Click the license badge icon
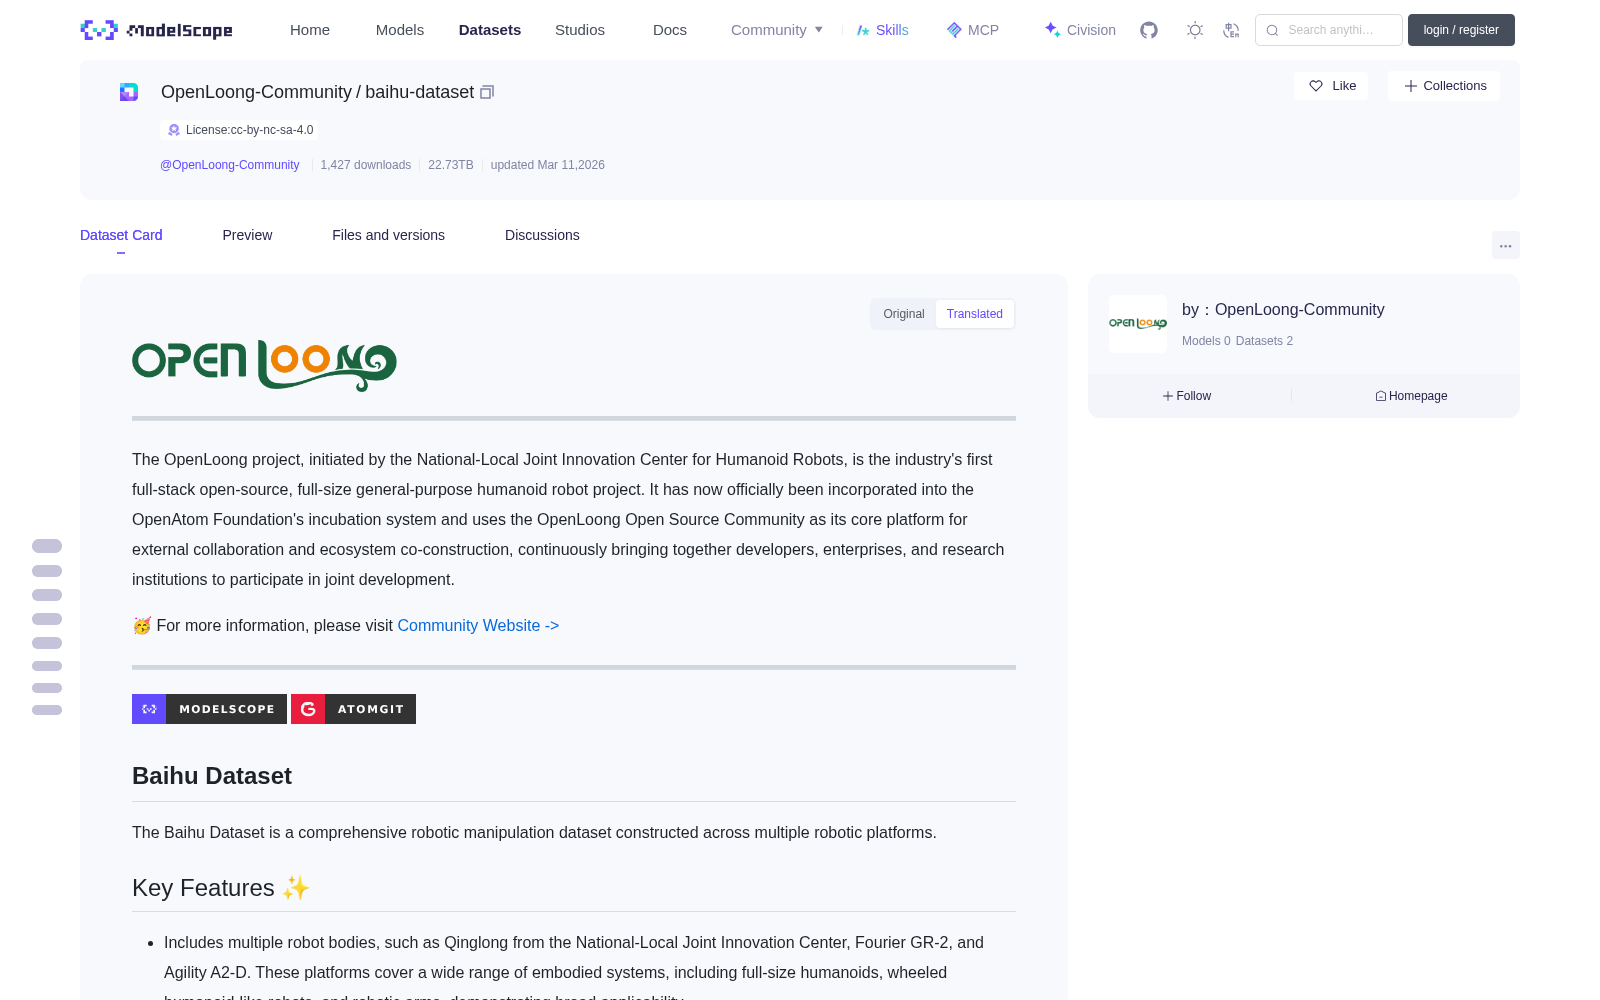This screenshot has width=1600, height=1000. [x=174, y=130]
